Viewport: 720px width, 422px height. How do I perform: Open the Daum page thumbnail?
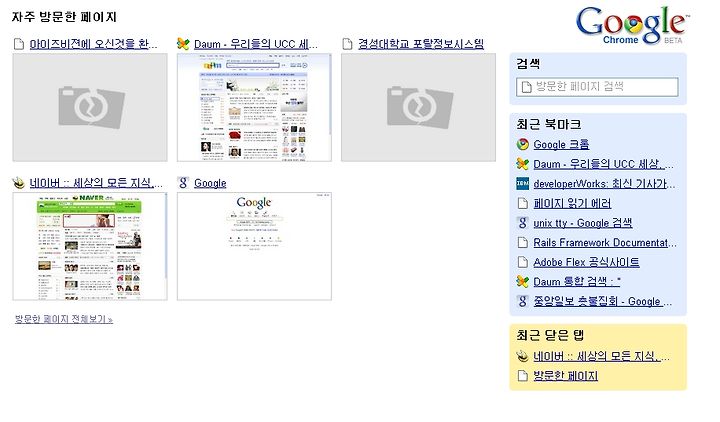point(254,107)
